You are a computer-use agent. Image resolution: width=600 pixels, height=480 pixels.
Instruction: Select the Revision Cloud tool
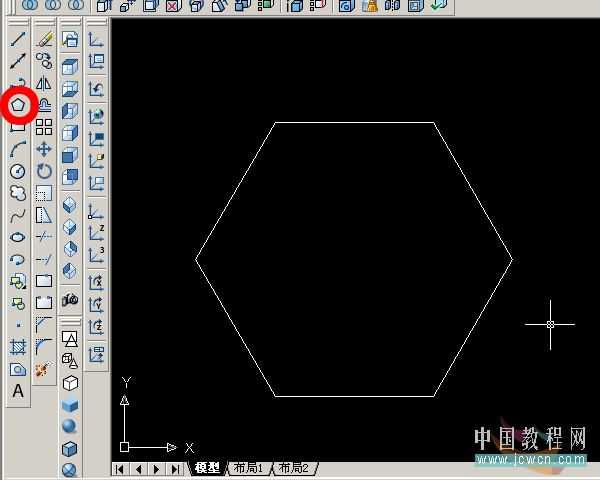click(18, 193)
